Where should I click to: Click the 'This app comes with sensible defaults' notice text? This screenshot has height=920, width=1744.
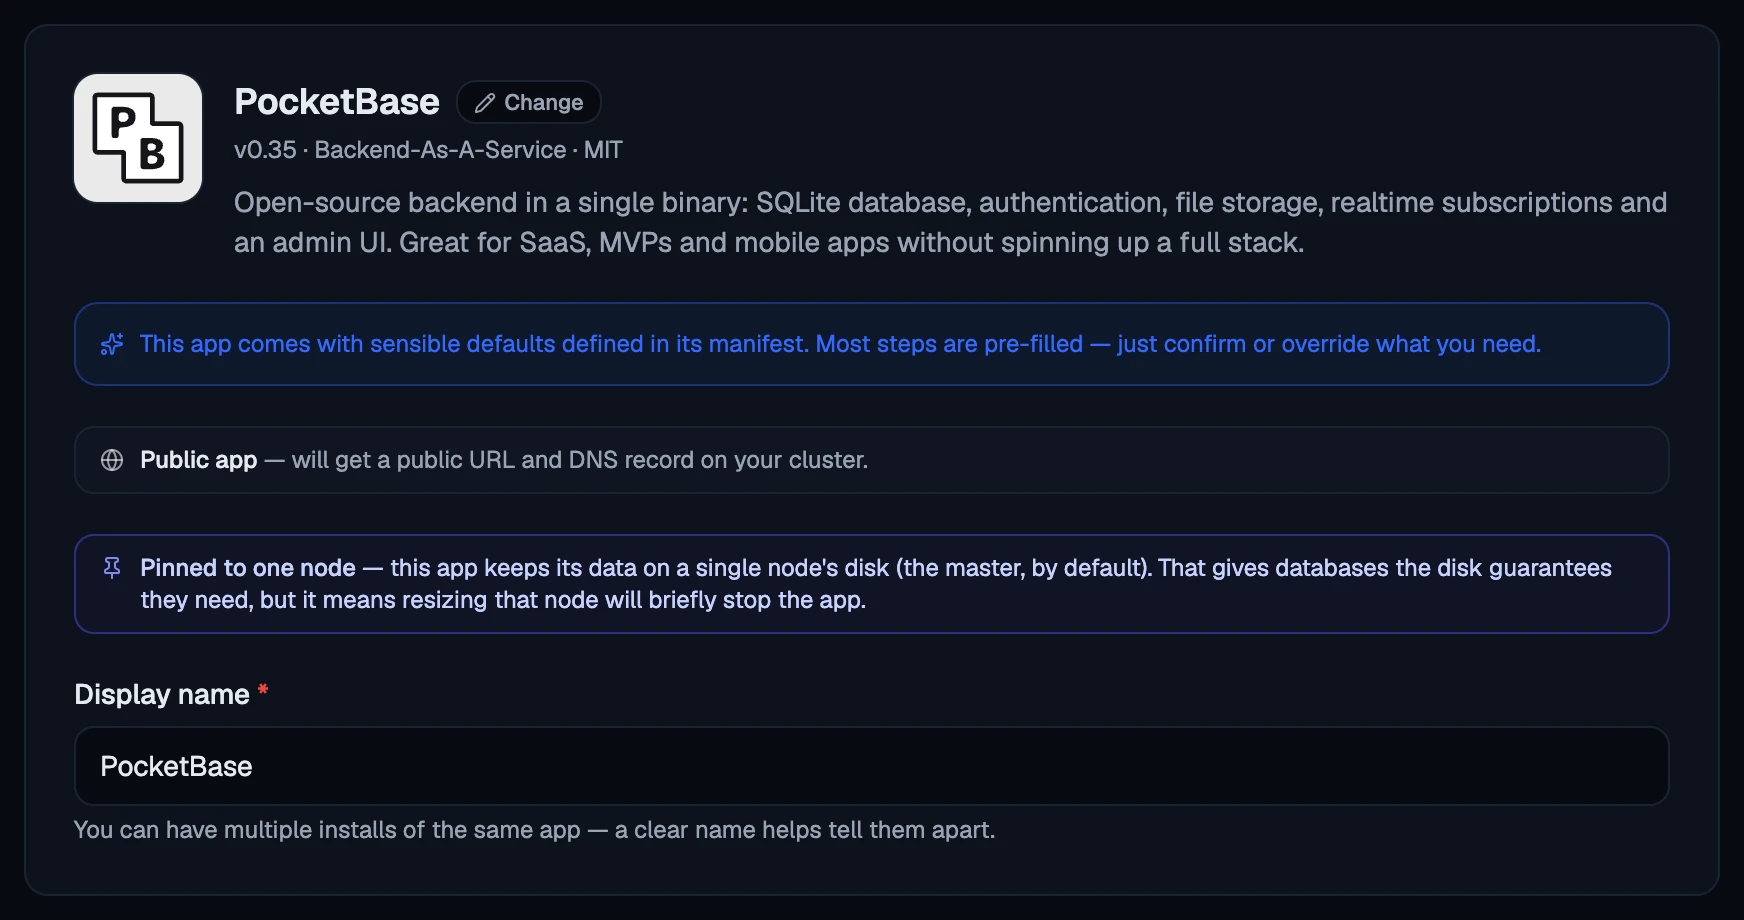840,344
